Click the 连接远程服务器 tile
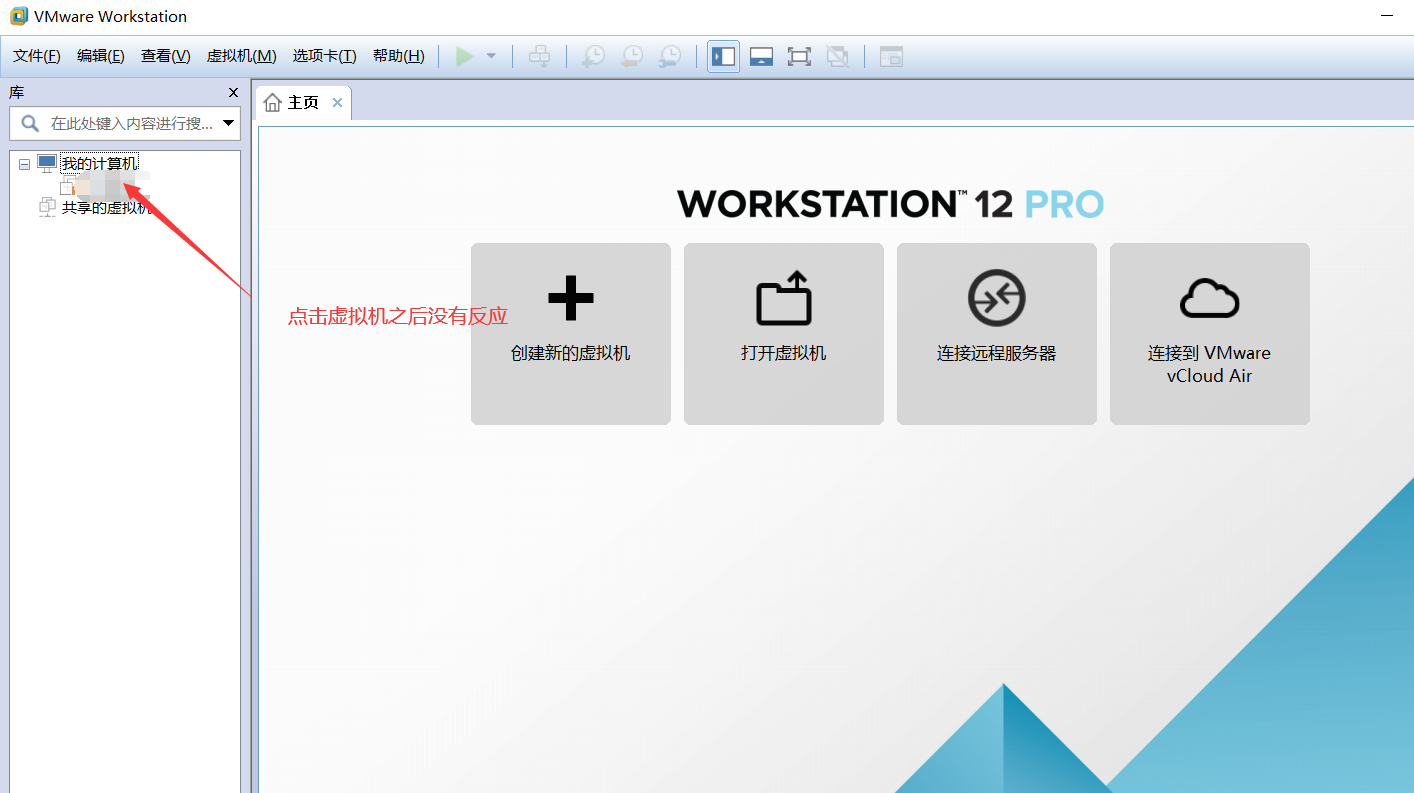The image size is (1414, 793). pyautogui.click(x=997, y=334)
